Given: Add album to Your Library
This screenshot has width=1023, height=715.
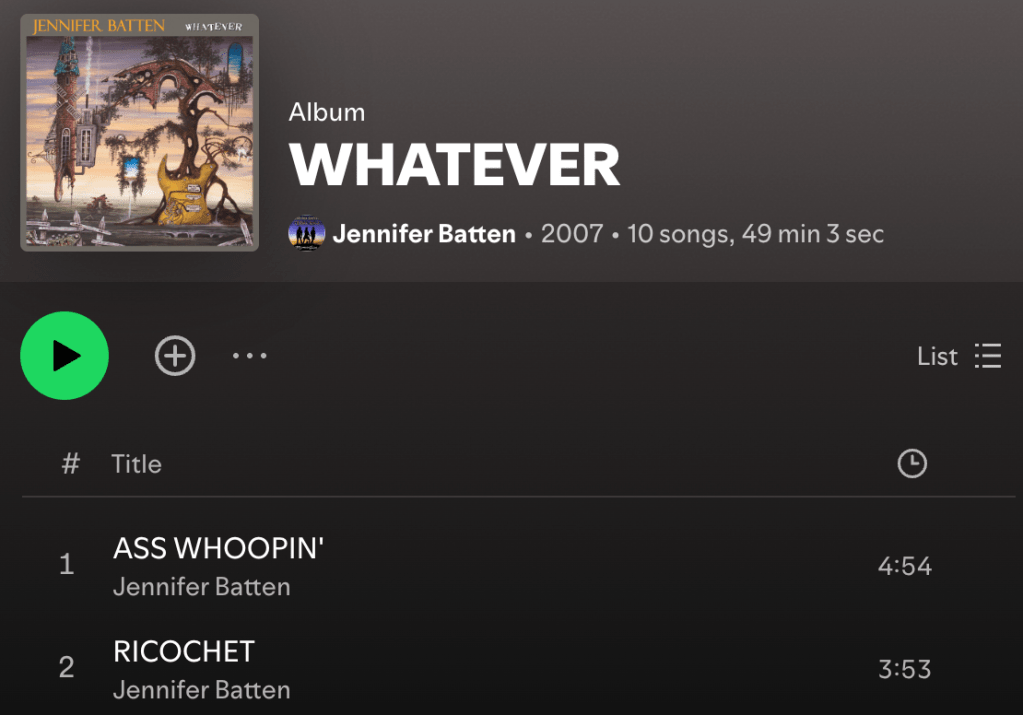Looking at the screenshot, I should click(x=175, y=356).
